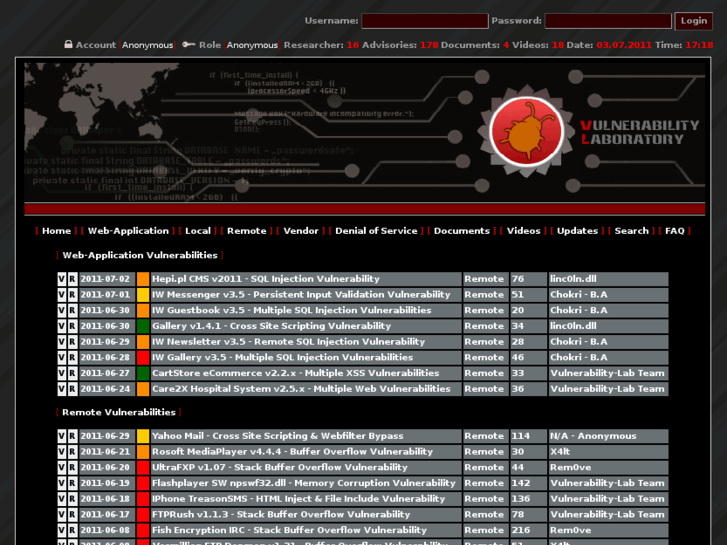
Task: Focus the Username input field
Action: tap(425, 21)
